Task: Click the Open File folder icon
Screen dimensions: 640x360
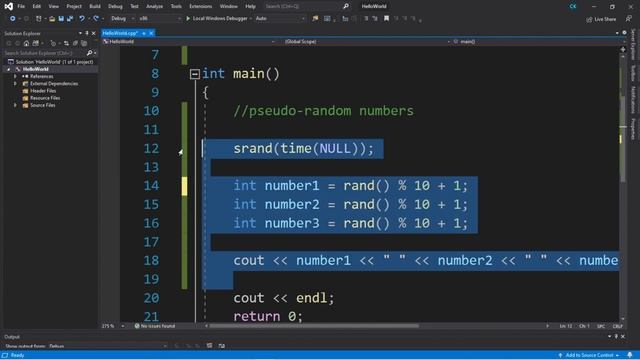Action: 52,19
